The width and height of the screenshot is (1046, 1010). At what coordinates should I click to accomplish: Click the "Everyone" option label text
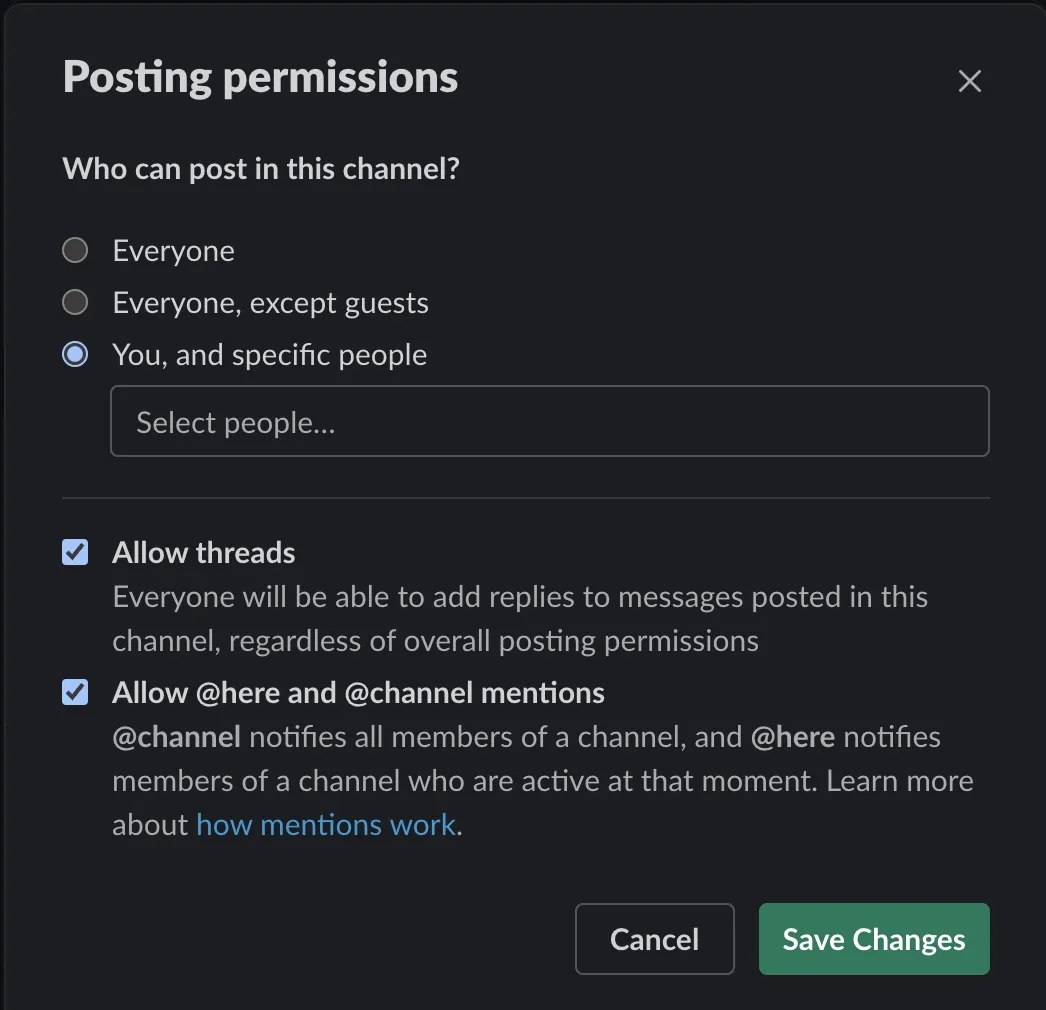click(x=174, y=251)
